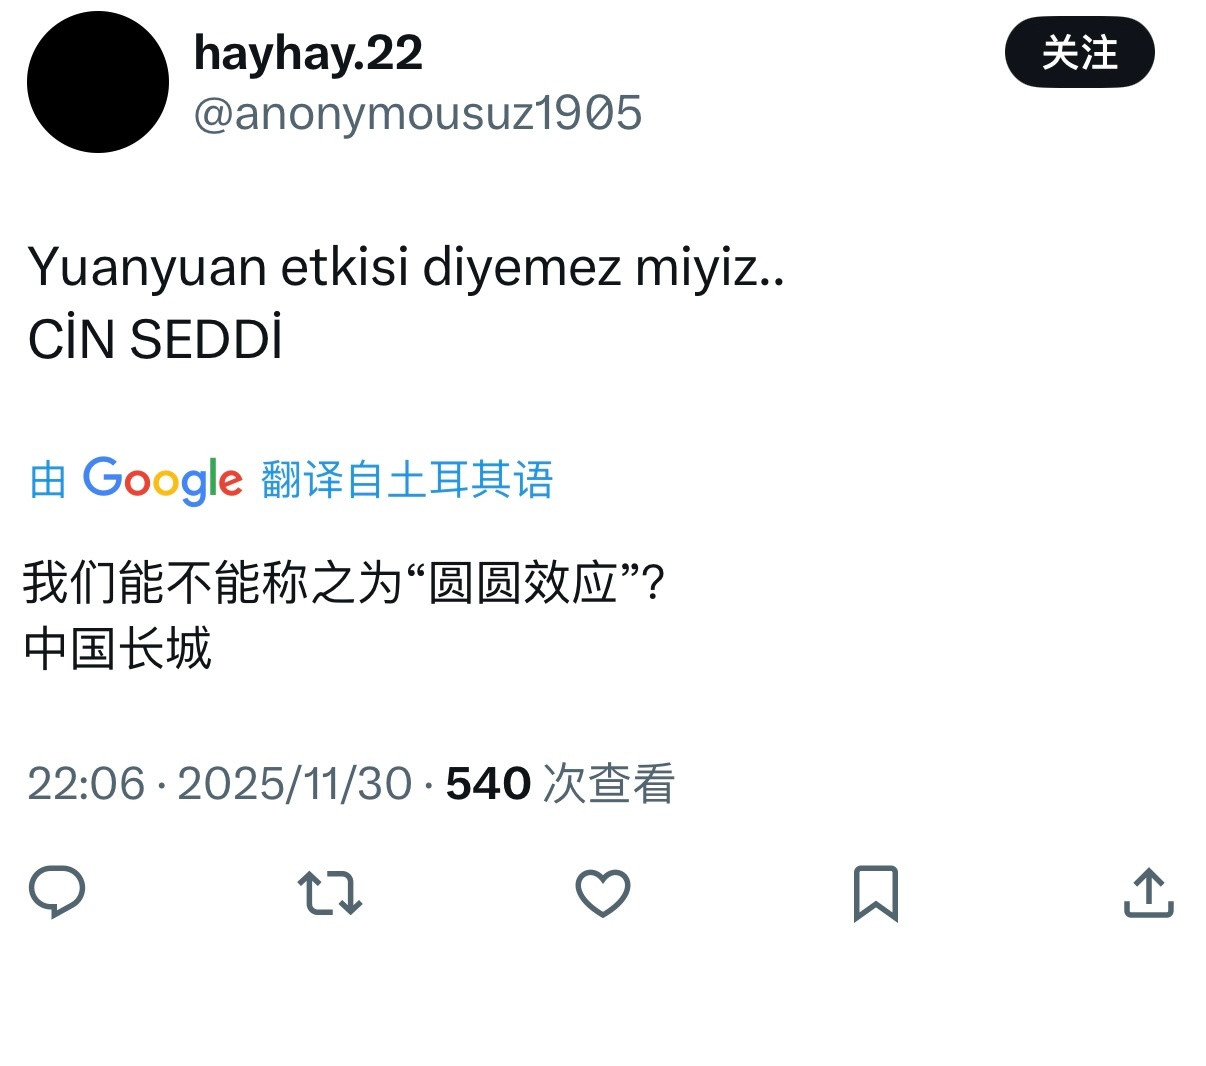This screenshot has height=1066, width=1206.
Task: Open the reply conversation thread
Action: pyautogui.click(x=58, y=895)
